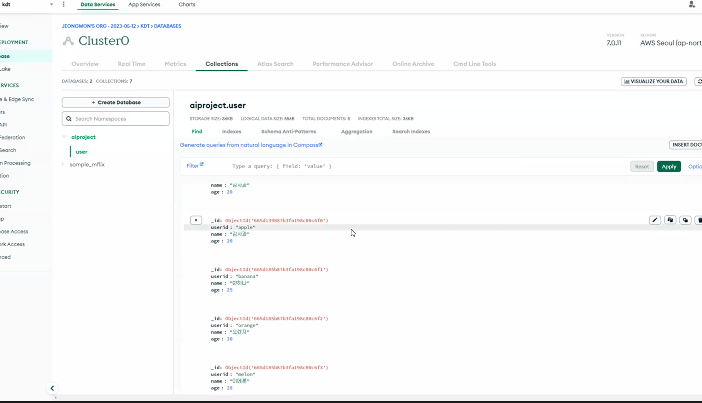Screen dimensions: 702x403
Task: Select the user collection in the tree
Action: pyautogui.click(x=81, y=152)
